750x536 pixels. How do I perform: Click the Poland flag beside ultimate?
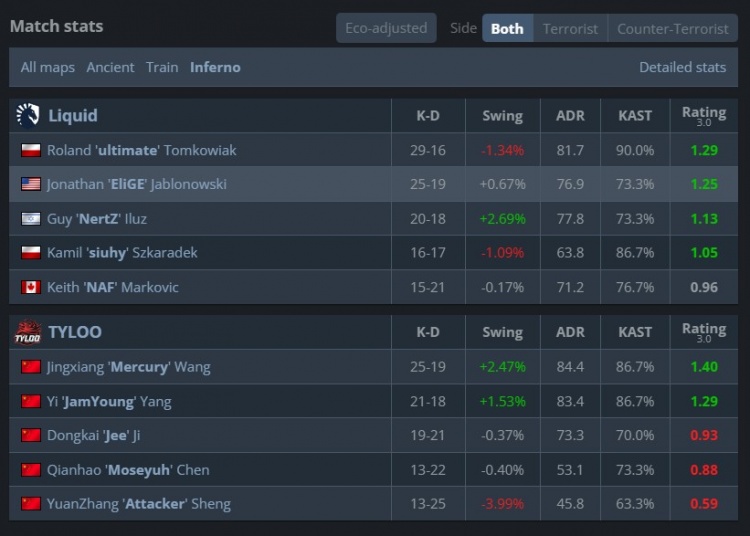[x=30, y=150]
